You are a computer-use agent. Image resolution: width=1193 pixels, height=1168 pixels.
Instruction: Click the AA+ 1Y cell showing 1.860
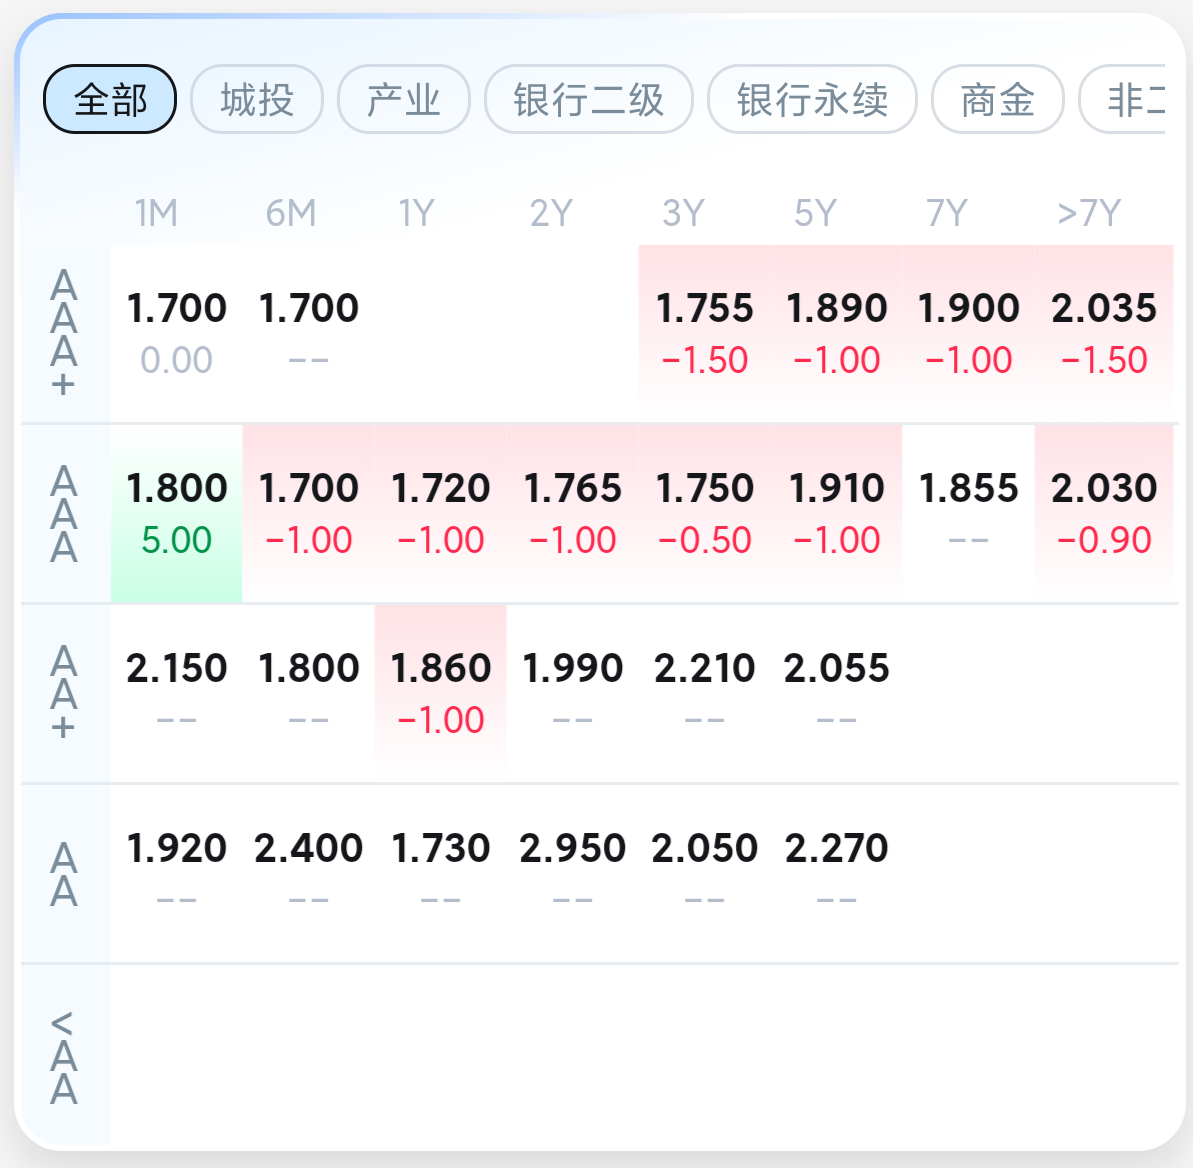[x=441, y=693]
